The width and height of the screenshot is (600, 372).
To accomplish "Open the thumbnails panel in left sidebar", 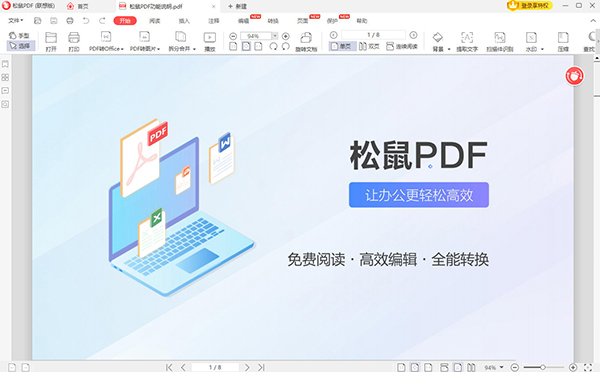I will pyautogui.click(x=5, y=78).
